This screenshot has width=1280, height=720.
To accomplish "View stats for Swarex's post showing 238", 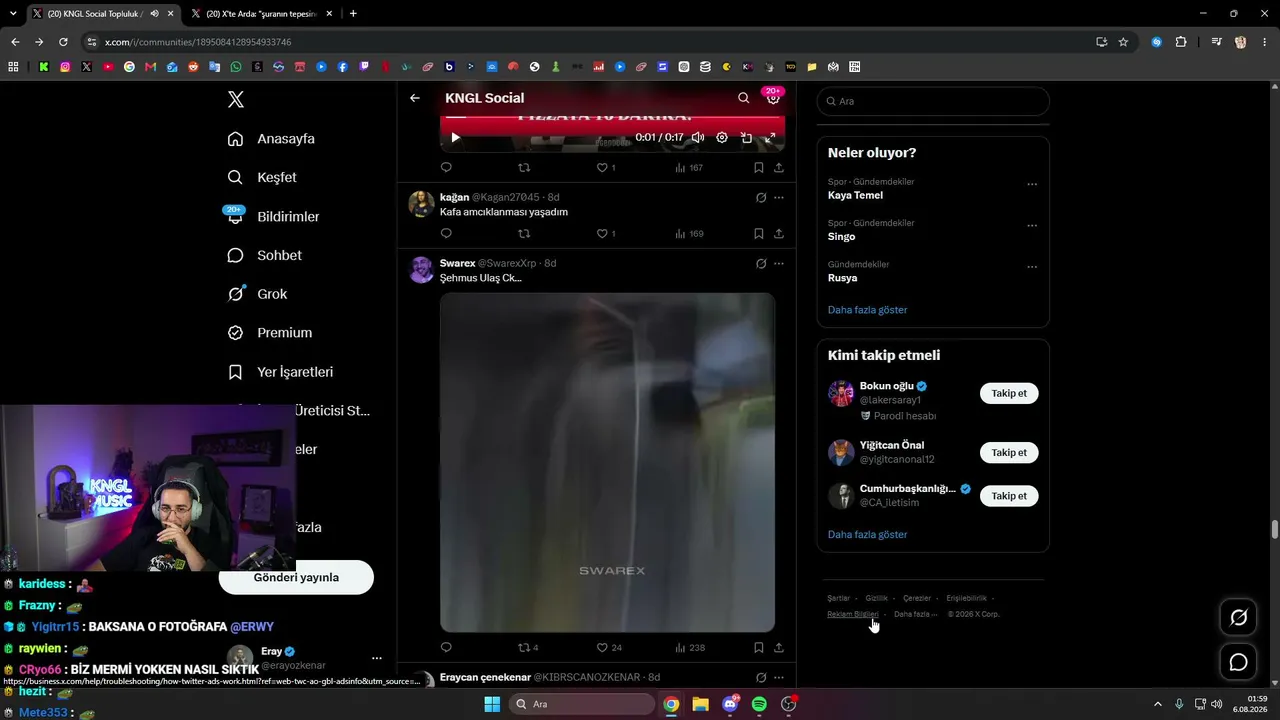I will (x=690, y=647).
